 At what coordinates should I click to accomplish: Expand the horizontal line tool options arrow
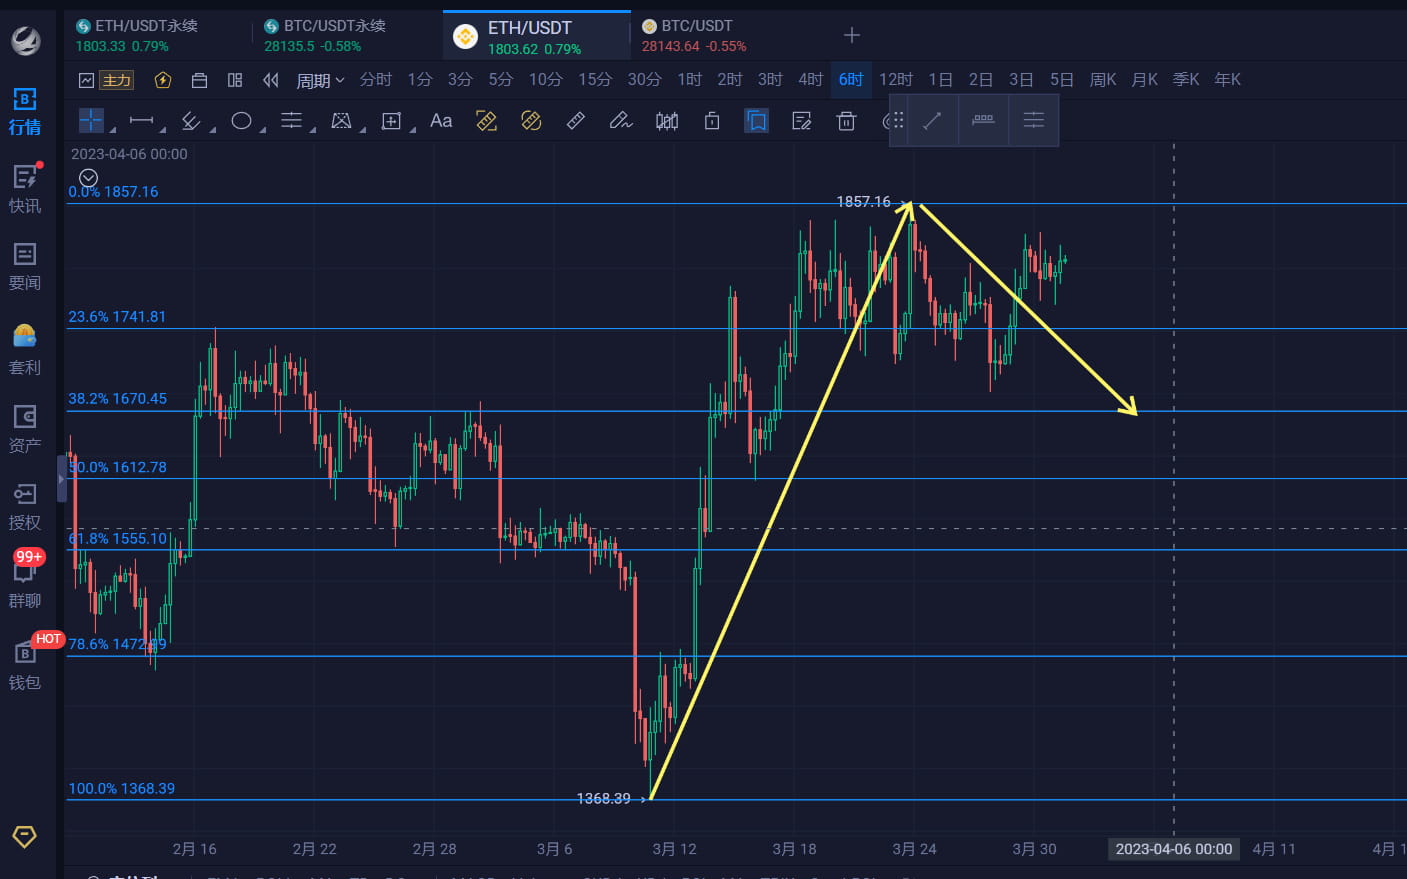tap(163, 132)
